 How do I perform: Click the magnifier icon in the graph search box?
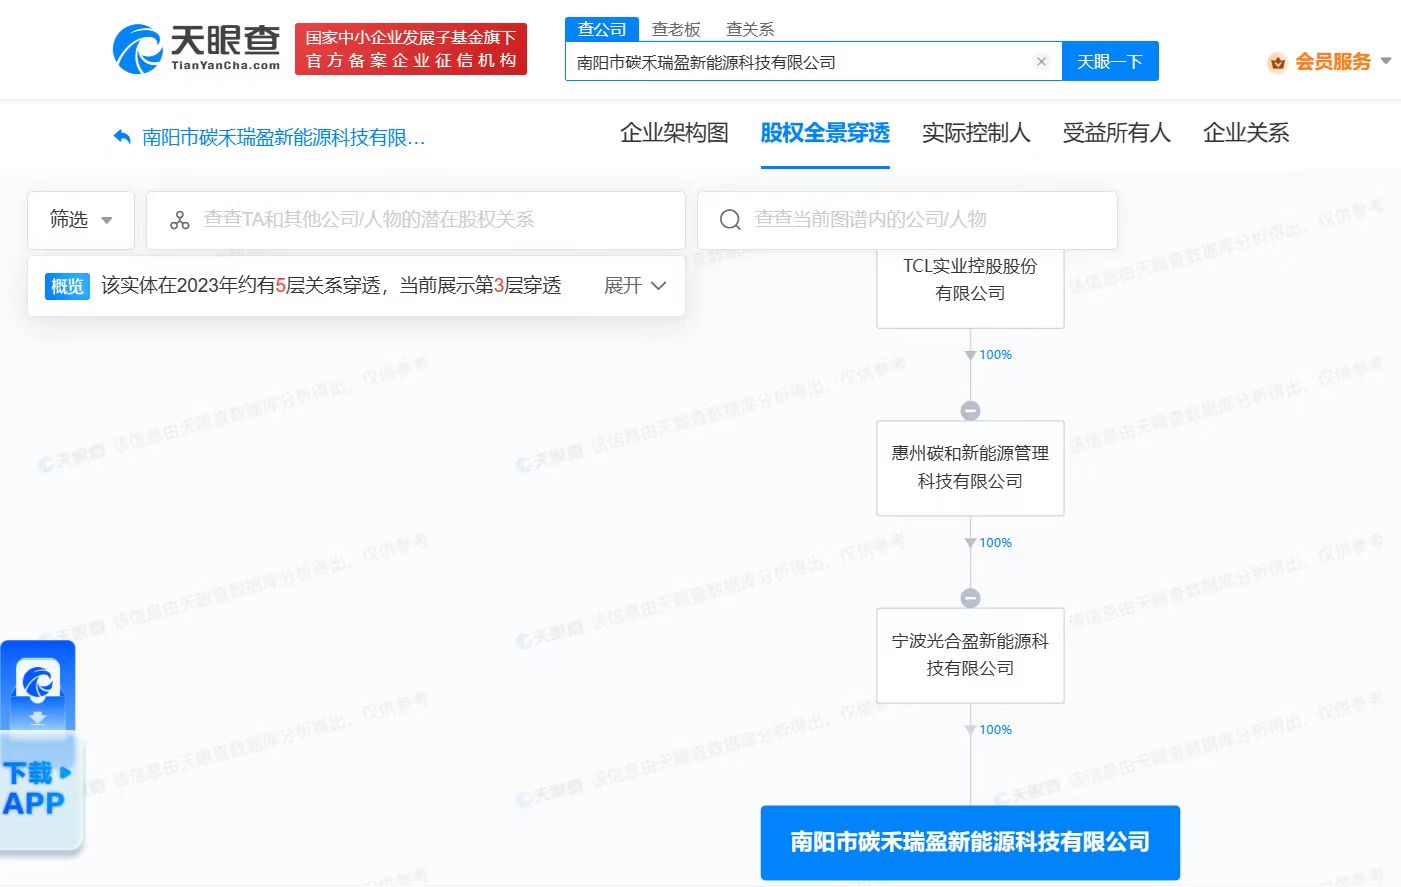pos(729,219)
